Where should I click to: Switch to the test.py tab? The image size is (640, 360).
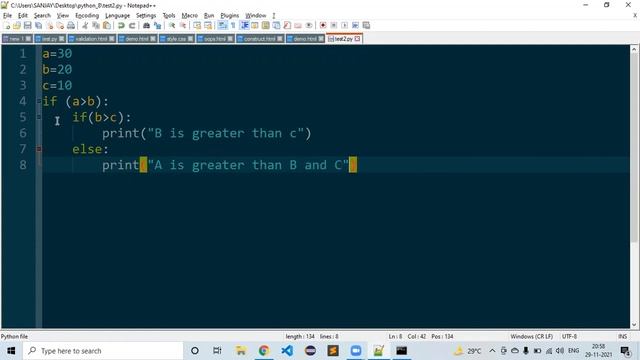coord(49,39)
